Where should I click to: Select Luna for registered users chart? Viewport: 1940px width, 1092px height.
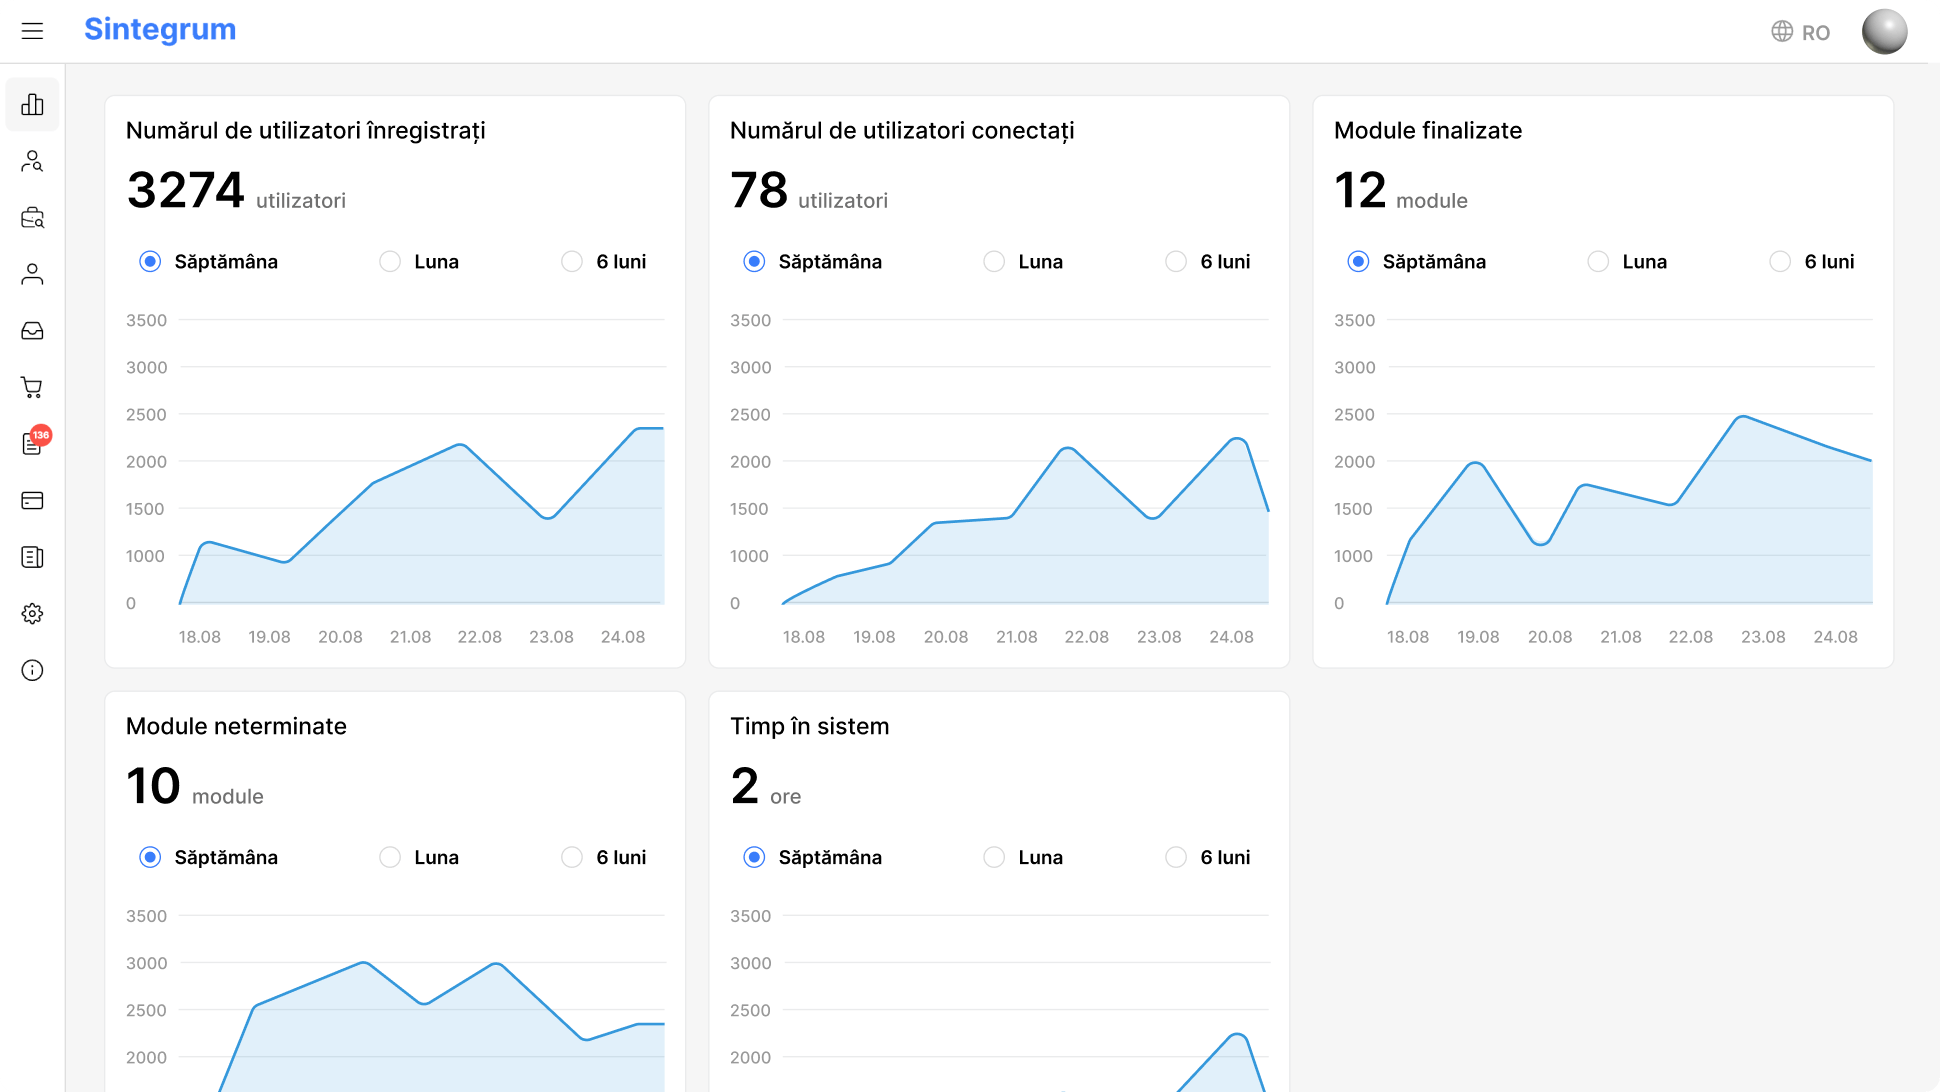pyautogui.click(x=390, y=262)
